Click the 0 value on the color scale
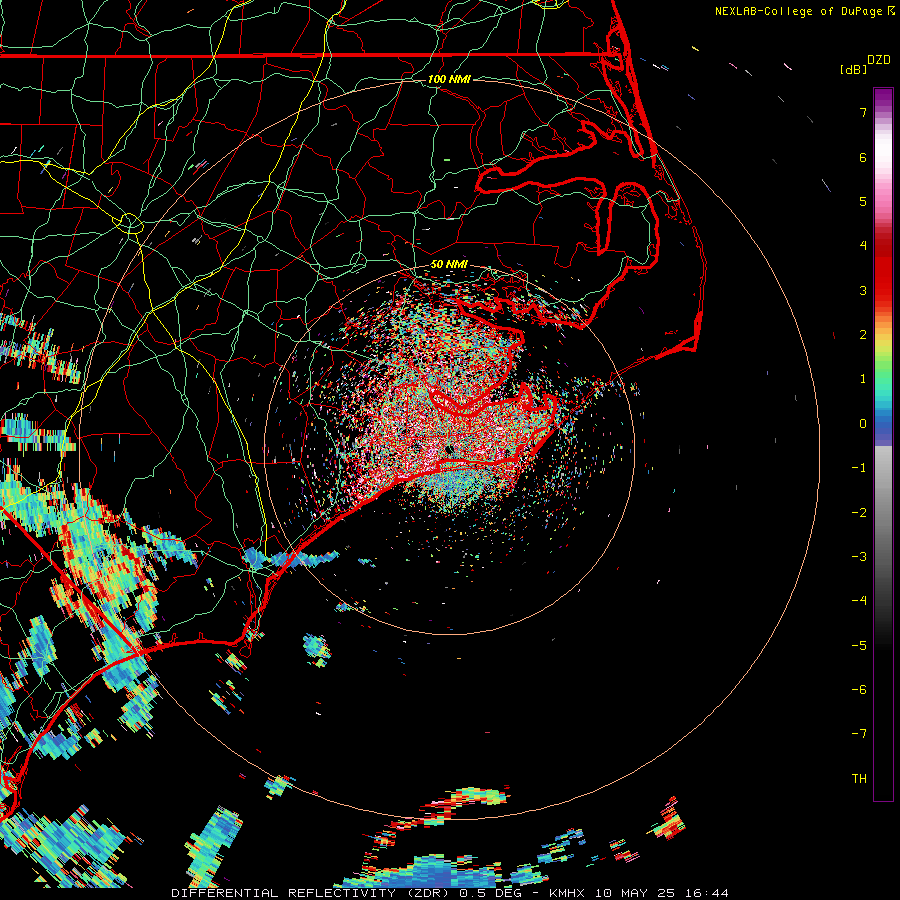900x900 pixels. coord(863,424)
